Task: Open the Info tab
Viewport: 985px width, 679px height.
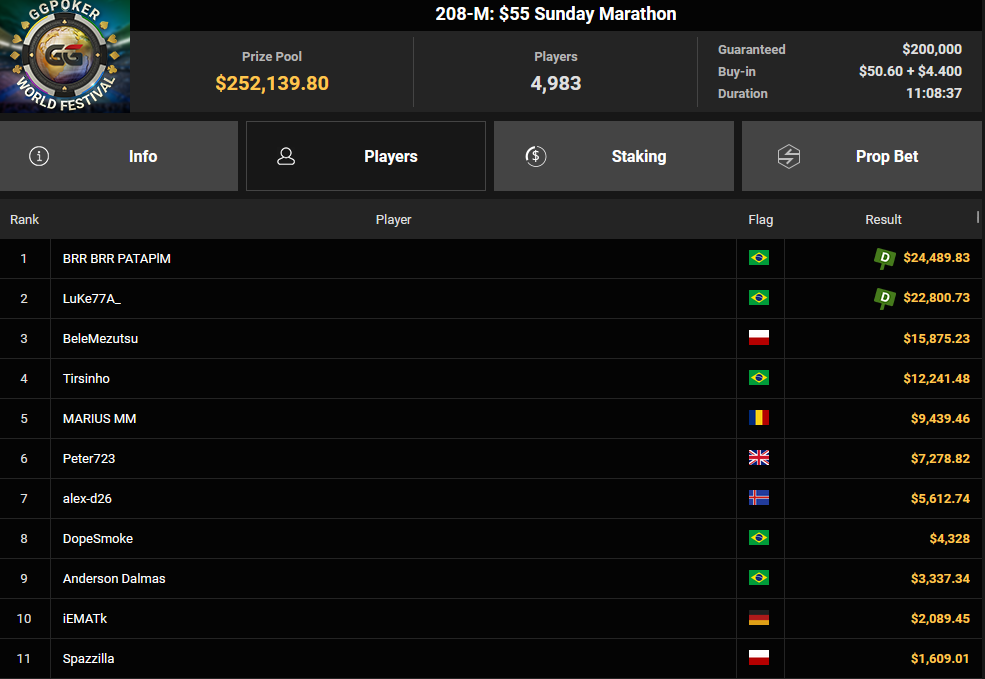Action: (119, 156)
